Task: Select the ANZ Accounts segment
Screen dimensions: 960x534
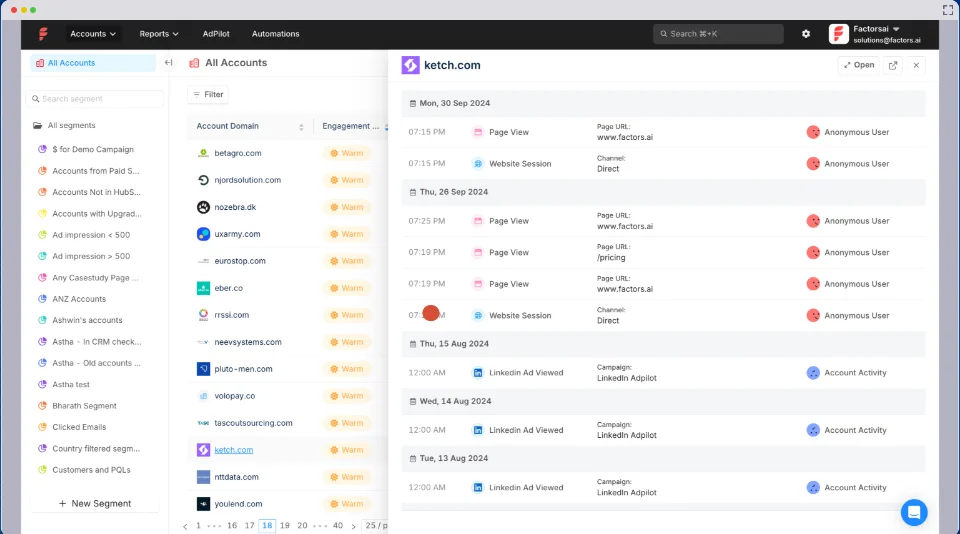Action: point(79,299)
